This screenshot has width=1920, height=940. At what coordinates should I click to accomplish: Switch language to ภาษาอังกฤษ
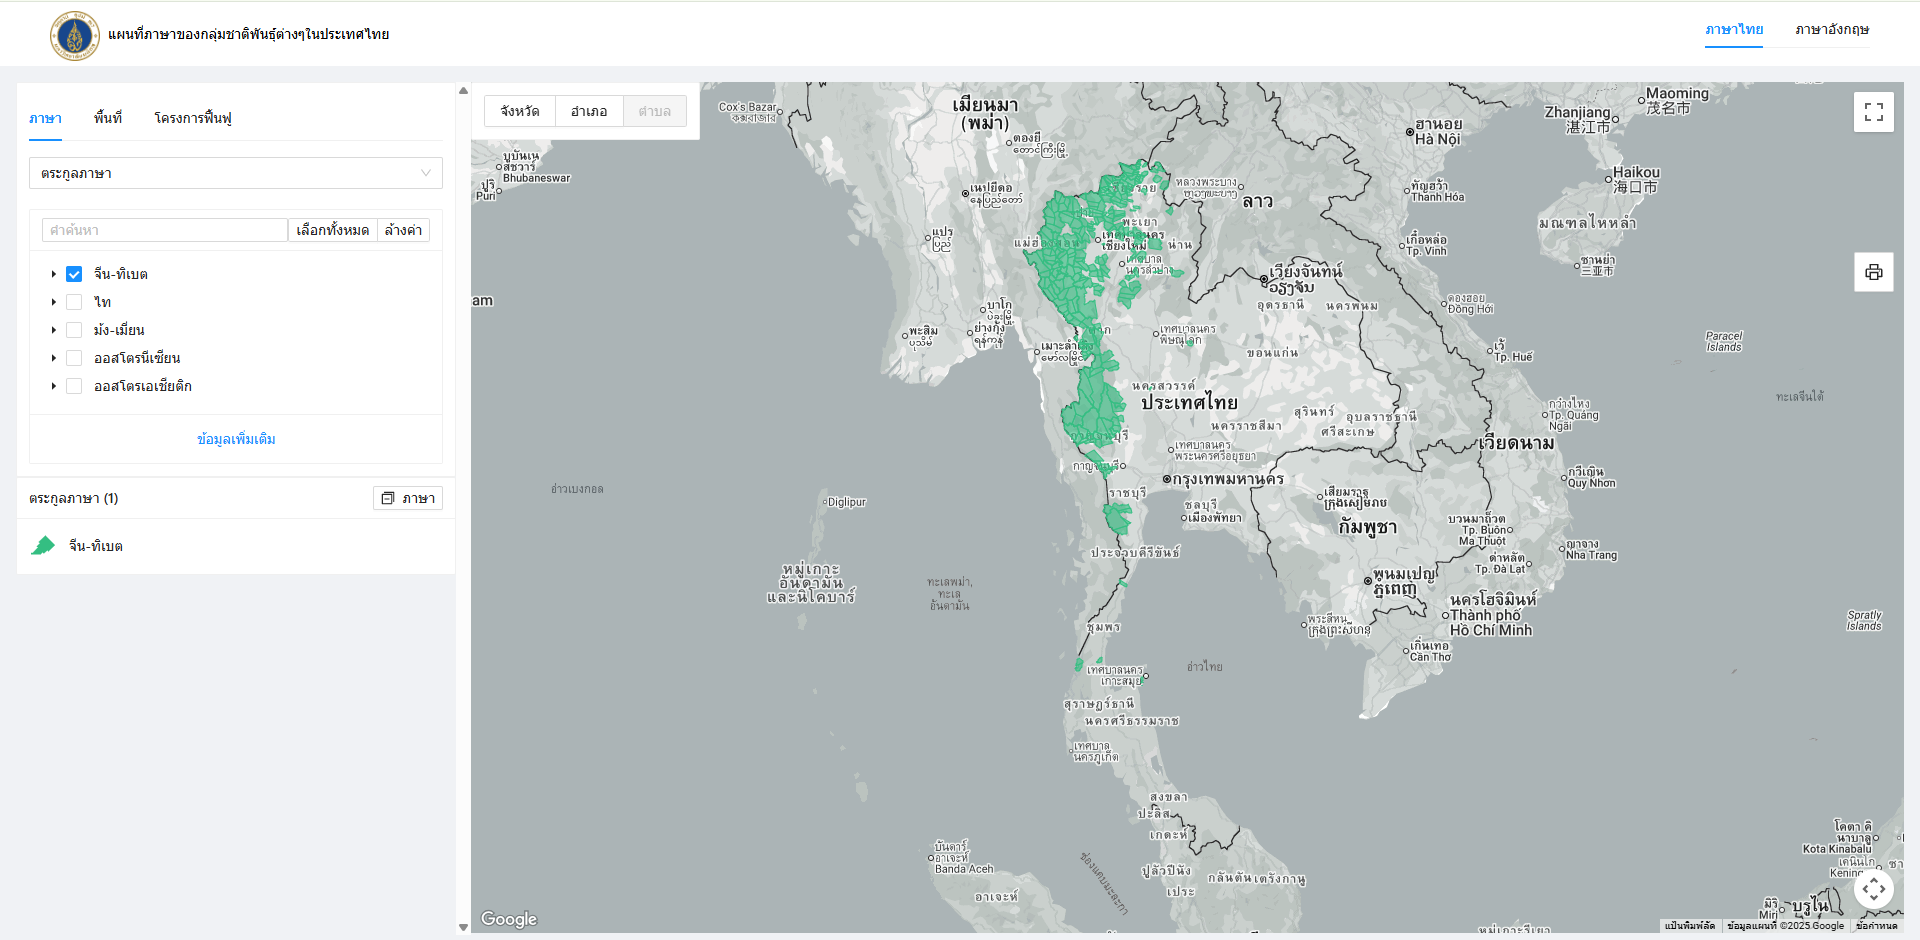(x=1831, y=30)
